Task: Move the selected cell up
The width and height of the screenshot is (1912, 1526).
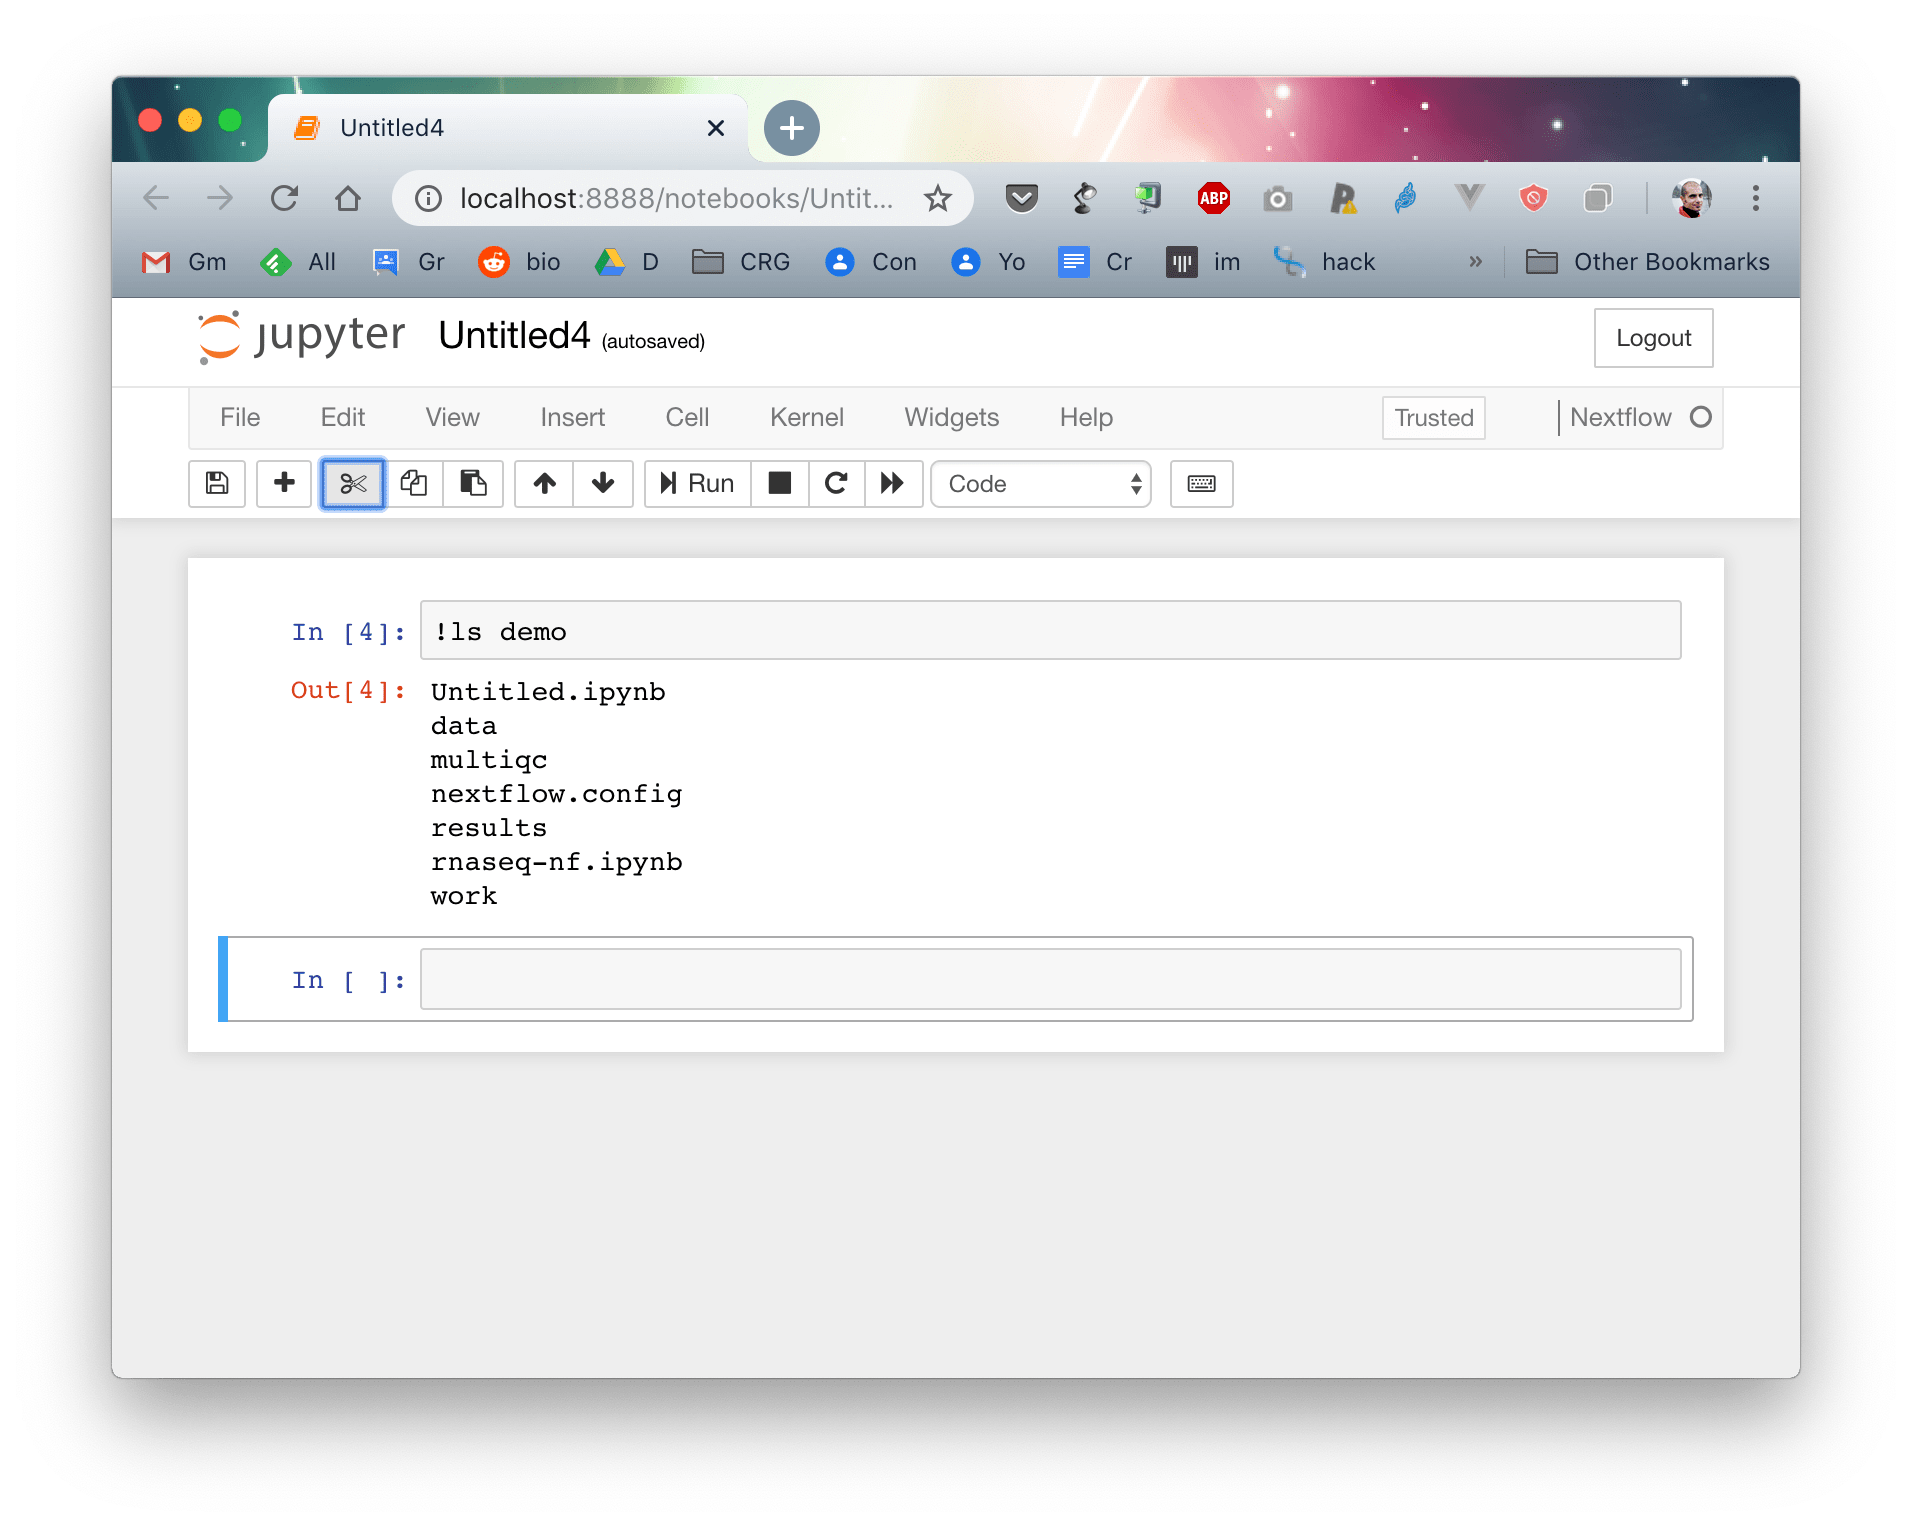Action: click(x=544, y=483)
